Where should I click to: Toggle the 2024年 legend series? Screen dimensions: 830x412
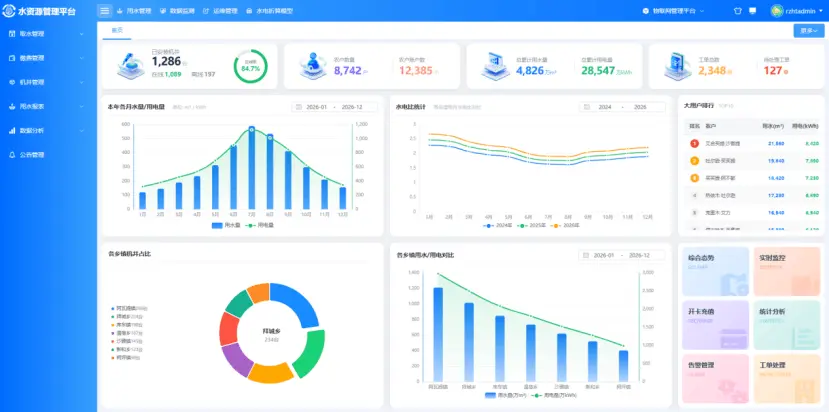(x=498, y=226)
